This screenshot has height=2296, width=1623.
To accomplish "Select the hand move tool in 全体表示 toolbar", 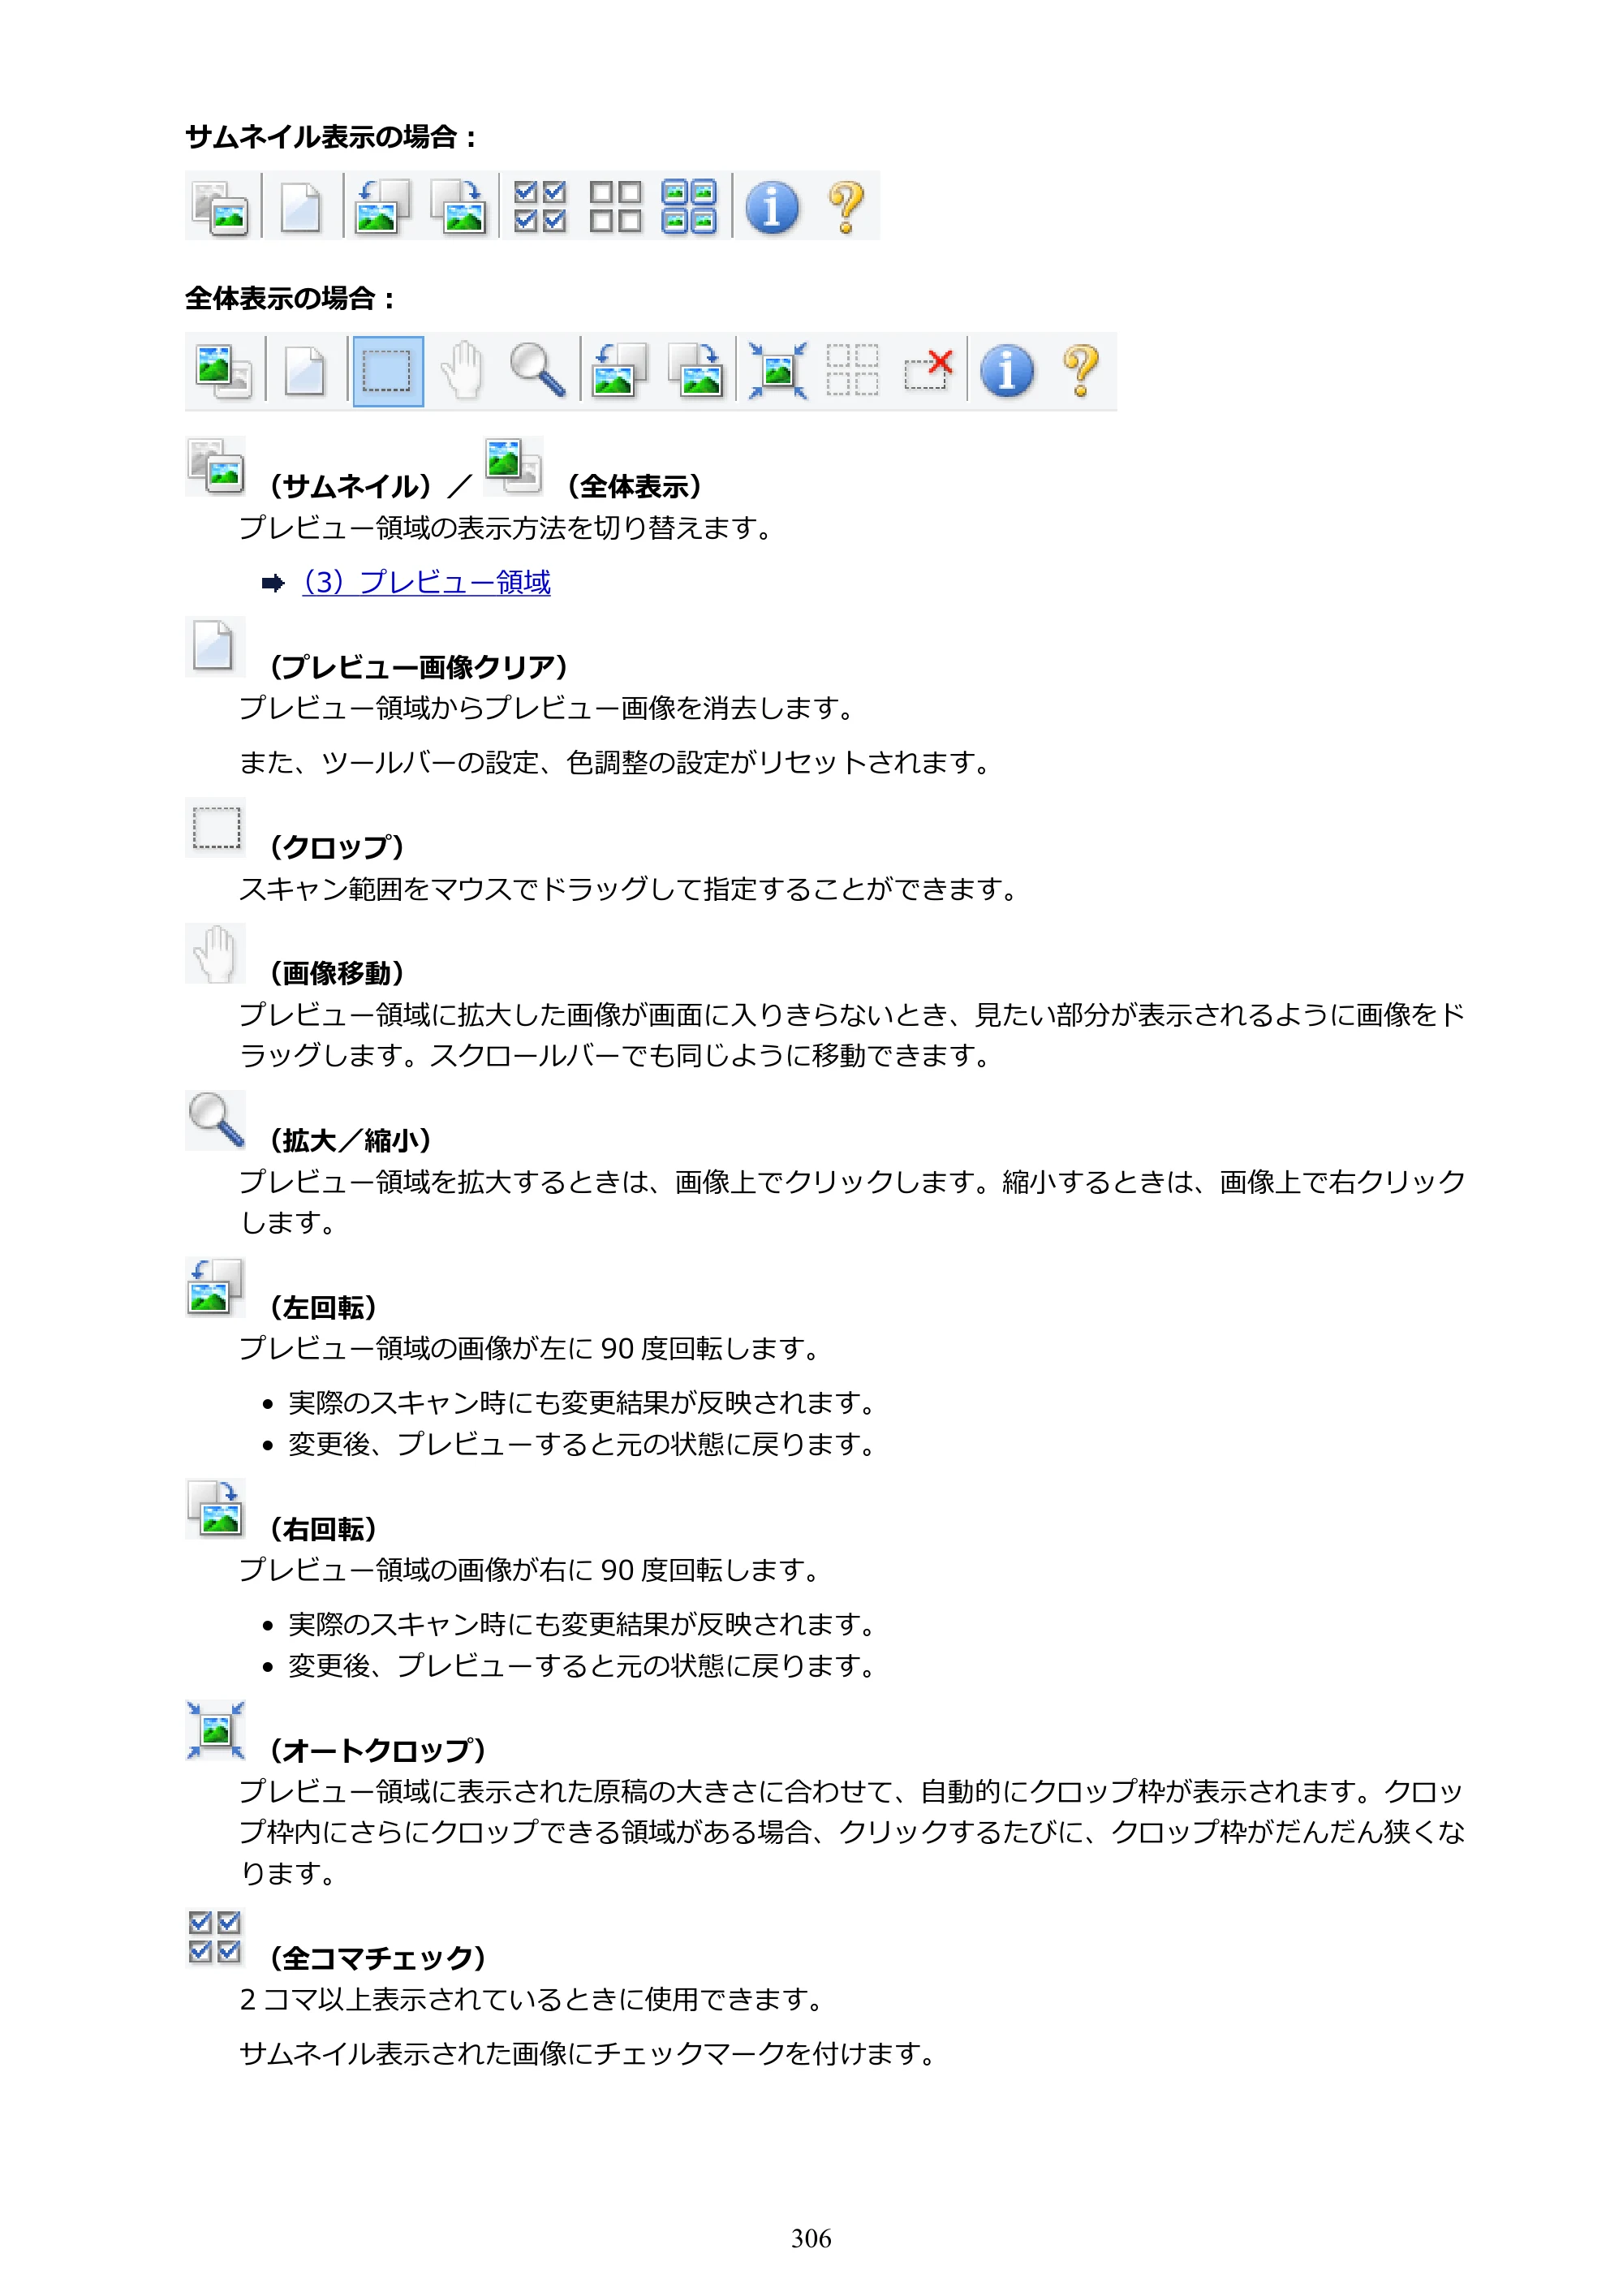I will point(463,371).
